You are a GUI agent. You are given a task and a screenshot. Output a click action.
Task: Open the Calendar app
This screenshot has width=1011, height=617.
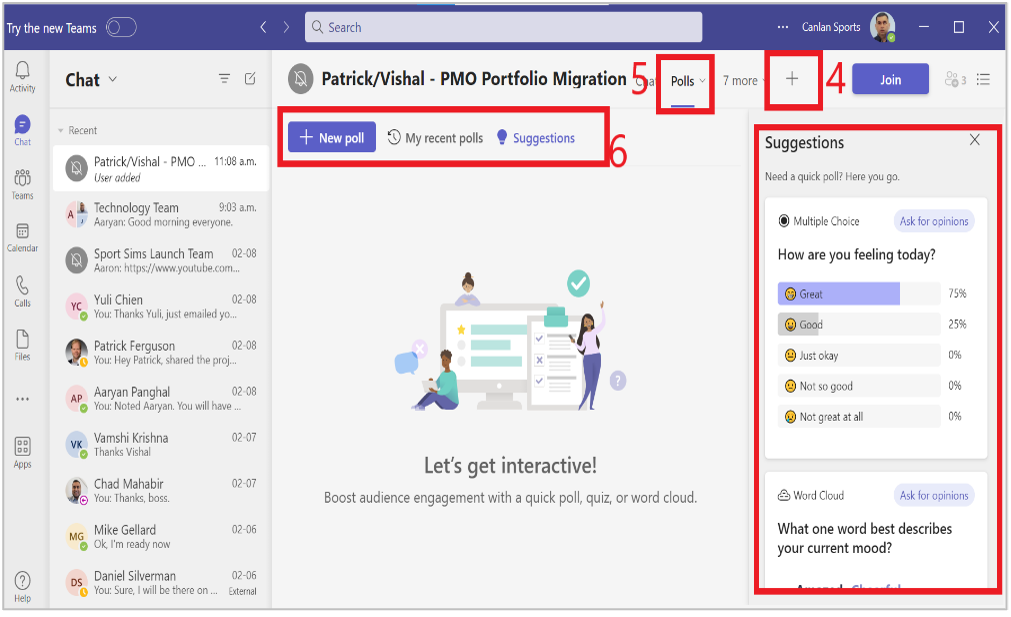(x=23, y=237)
